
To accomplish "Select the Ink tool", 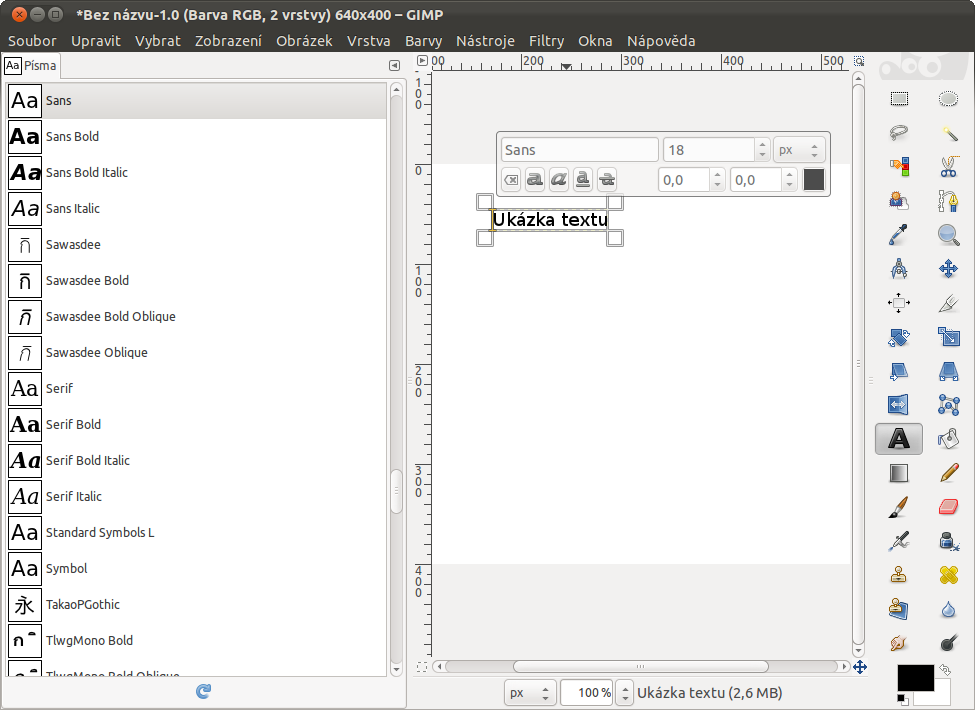I will tap(948, 541).
